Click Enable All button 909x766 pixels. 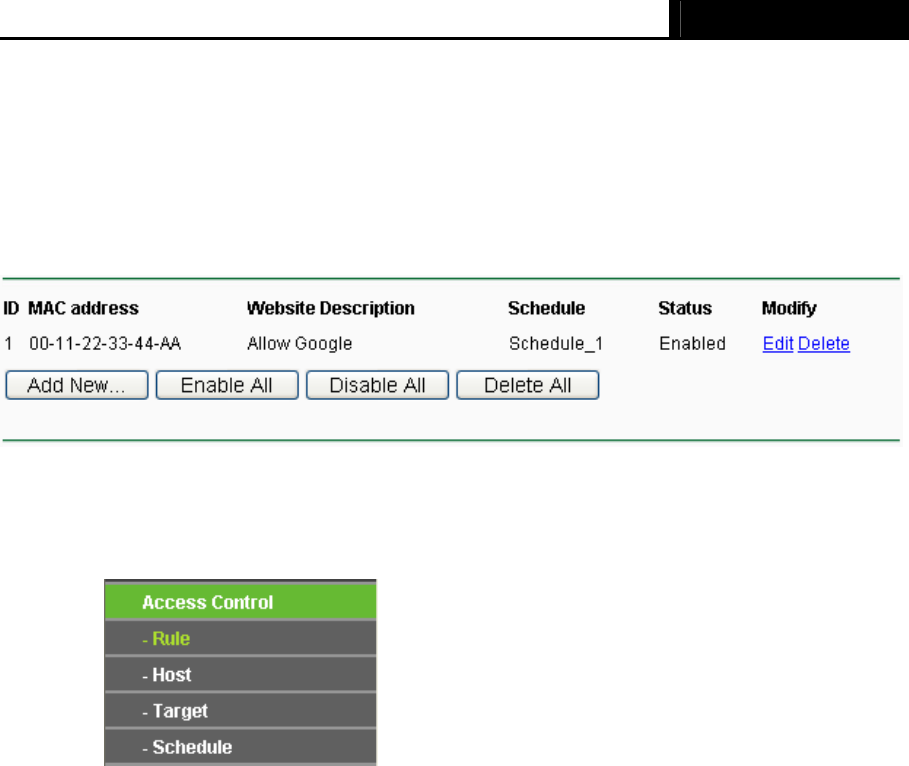pos(227,385)
